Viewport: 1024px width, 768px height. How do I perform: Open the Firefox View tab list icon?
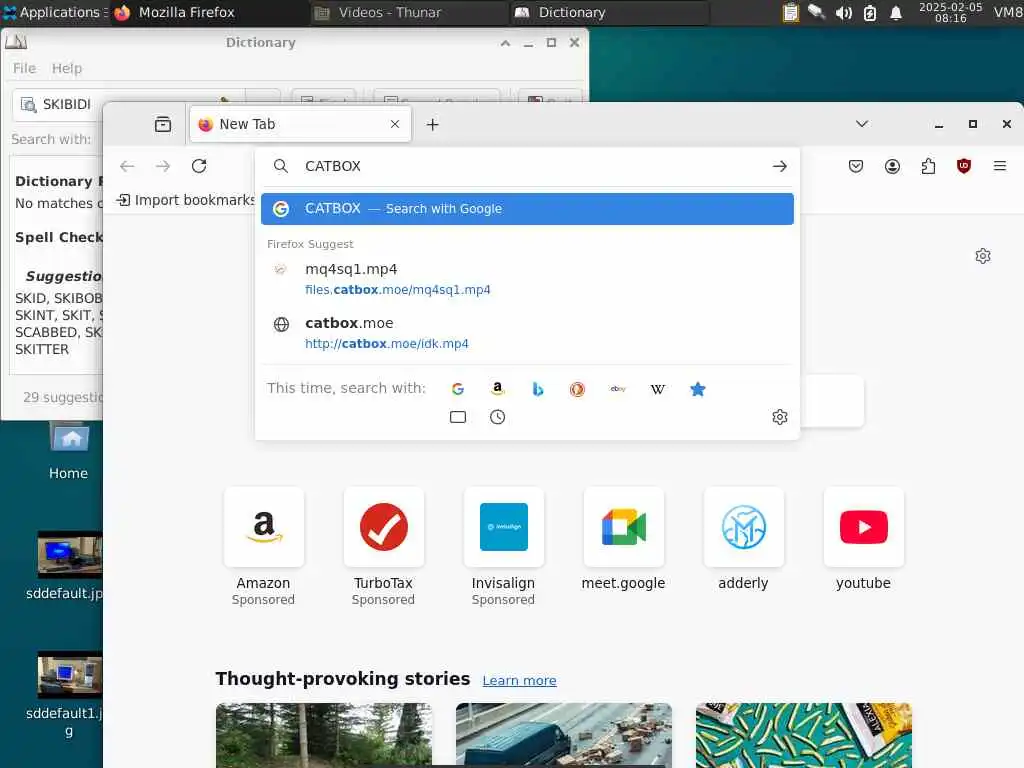coord(163,124)
